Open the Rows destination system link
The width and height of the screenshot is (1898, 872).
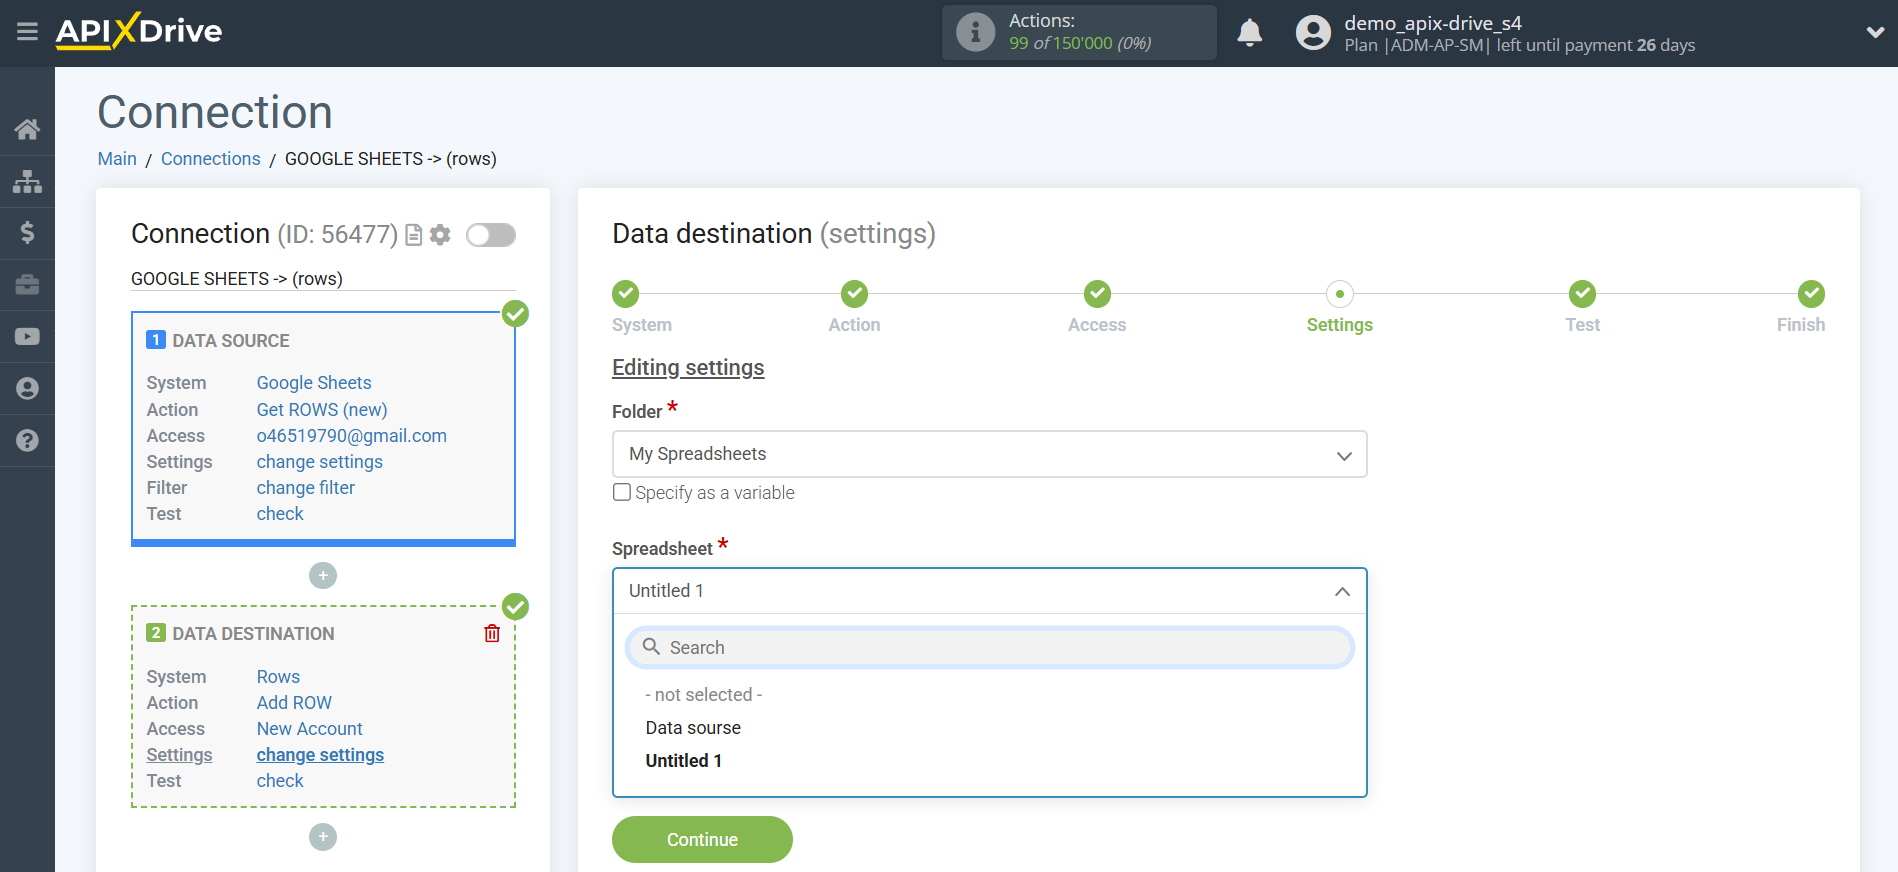tap(278, 677)
